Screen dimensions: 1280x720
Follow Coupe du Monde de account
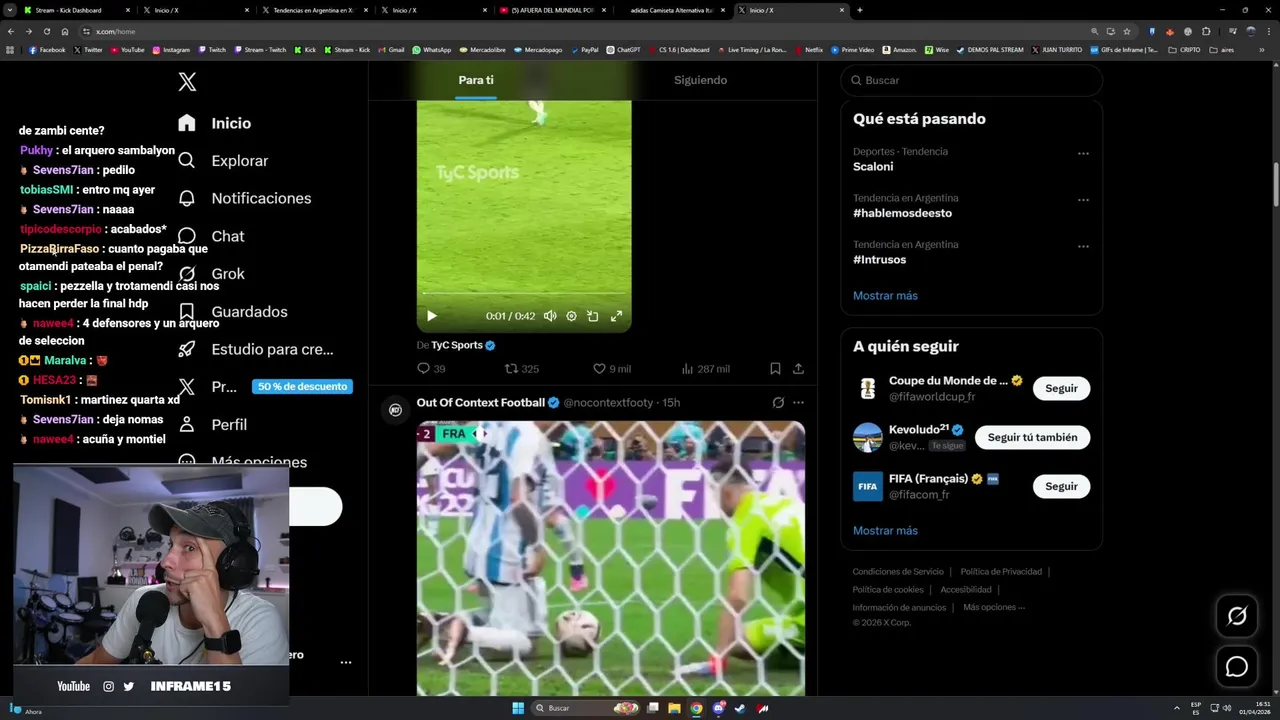click(1061, 388)
